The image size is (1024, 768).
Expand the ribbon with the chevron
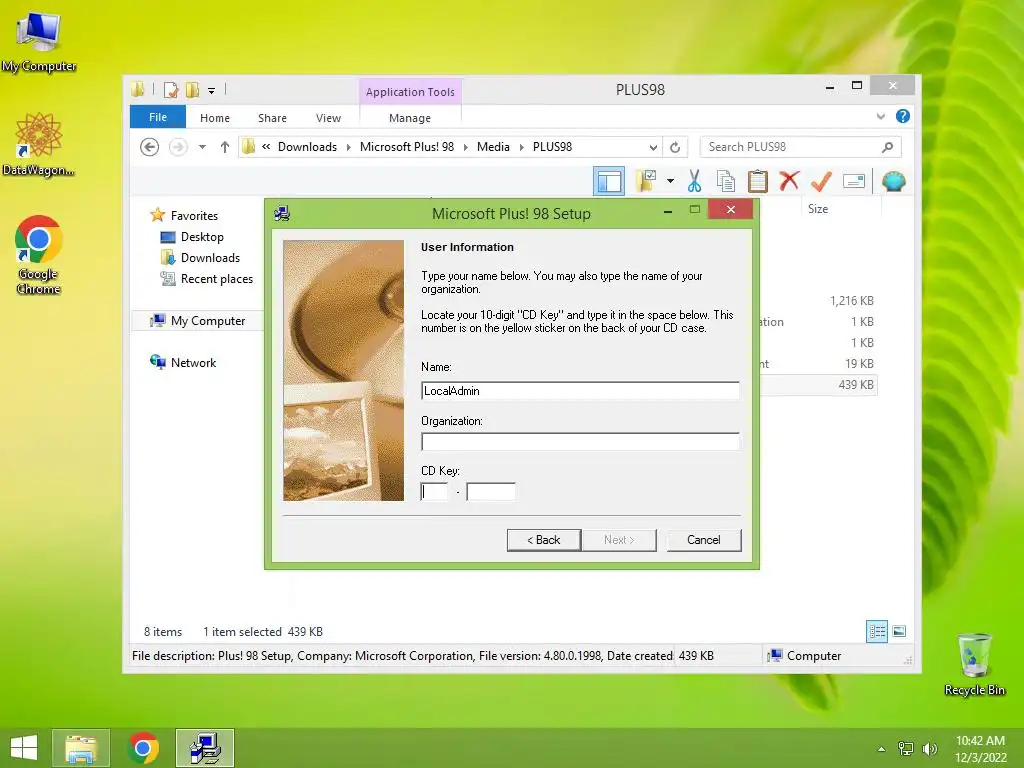coord(880,116)
